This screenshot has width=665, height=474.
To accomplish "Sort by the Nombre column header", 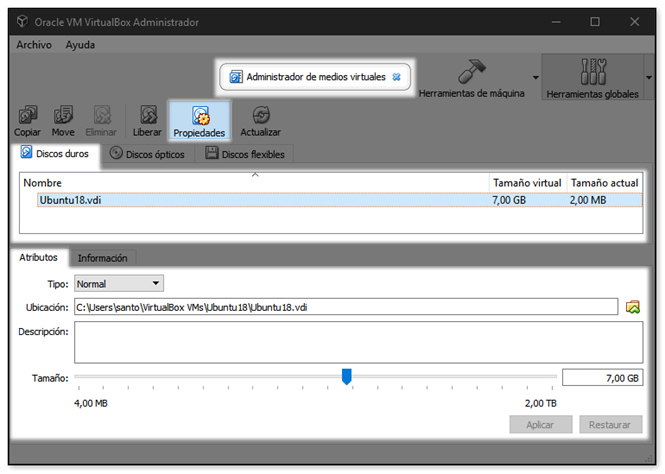I will point(254,183).
